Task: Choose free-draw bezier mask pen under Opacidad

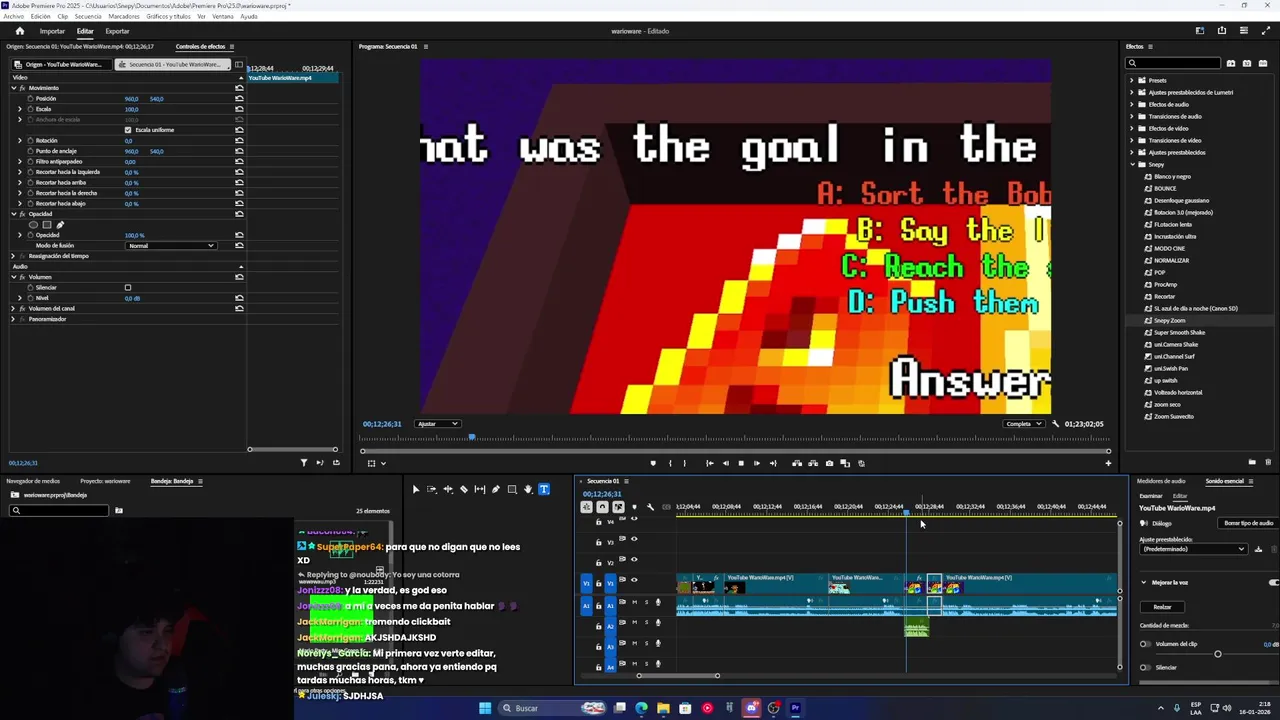Action: [x=60, y=224]
